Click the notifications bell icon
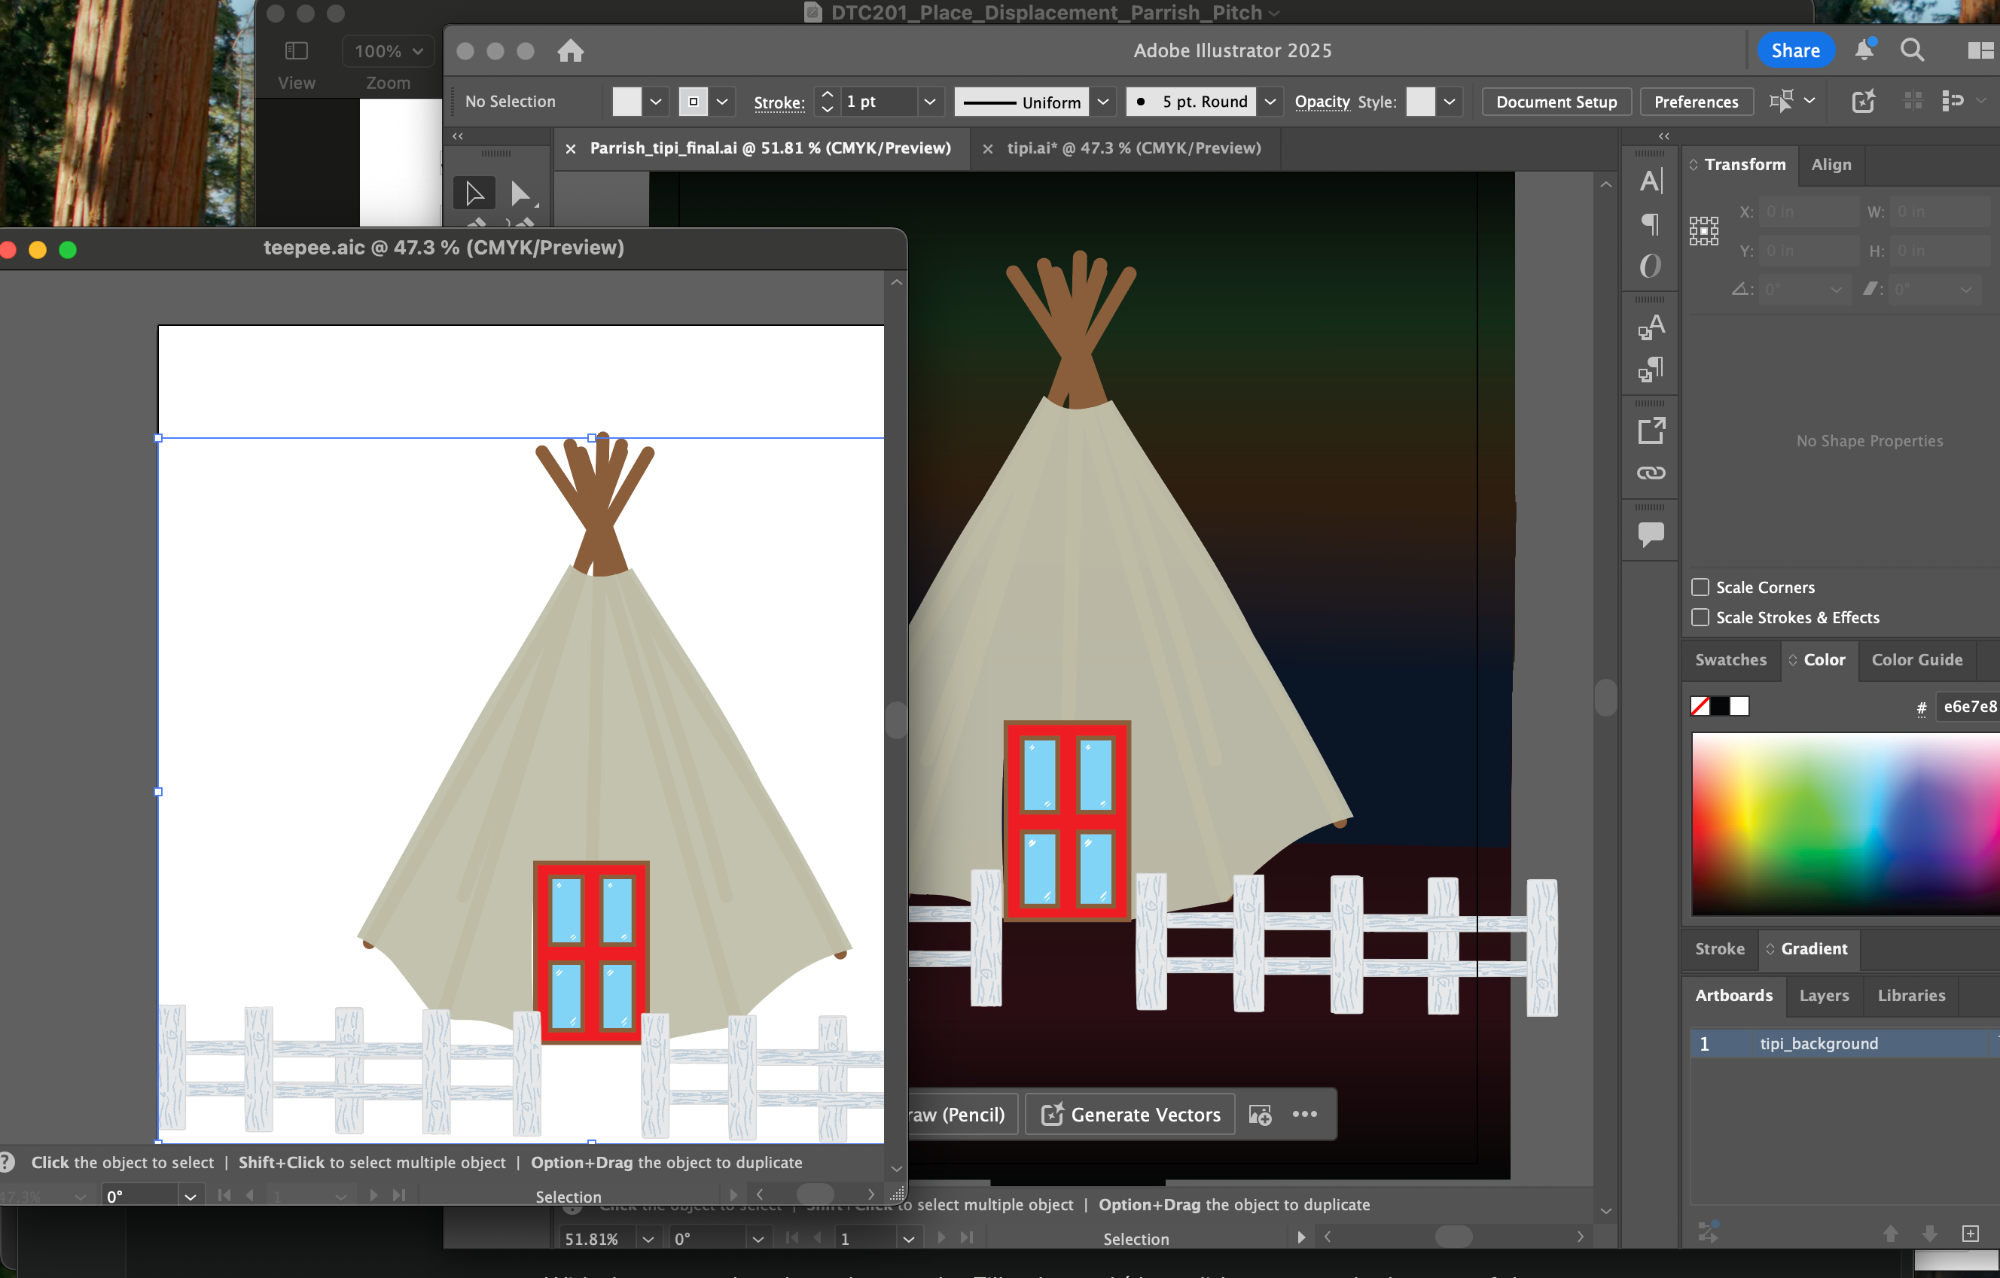The height and width of the screenshot is (1278, 2000). (x=1864, y=50)
